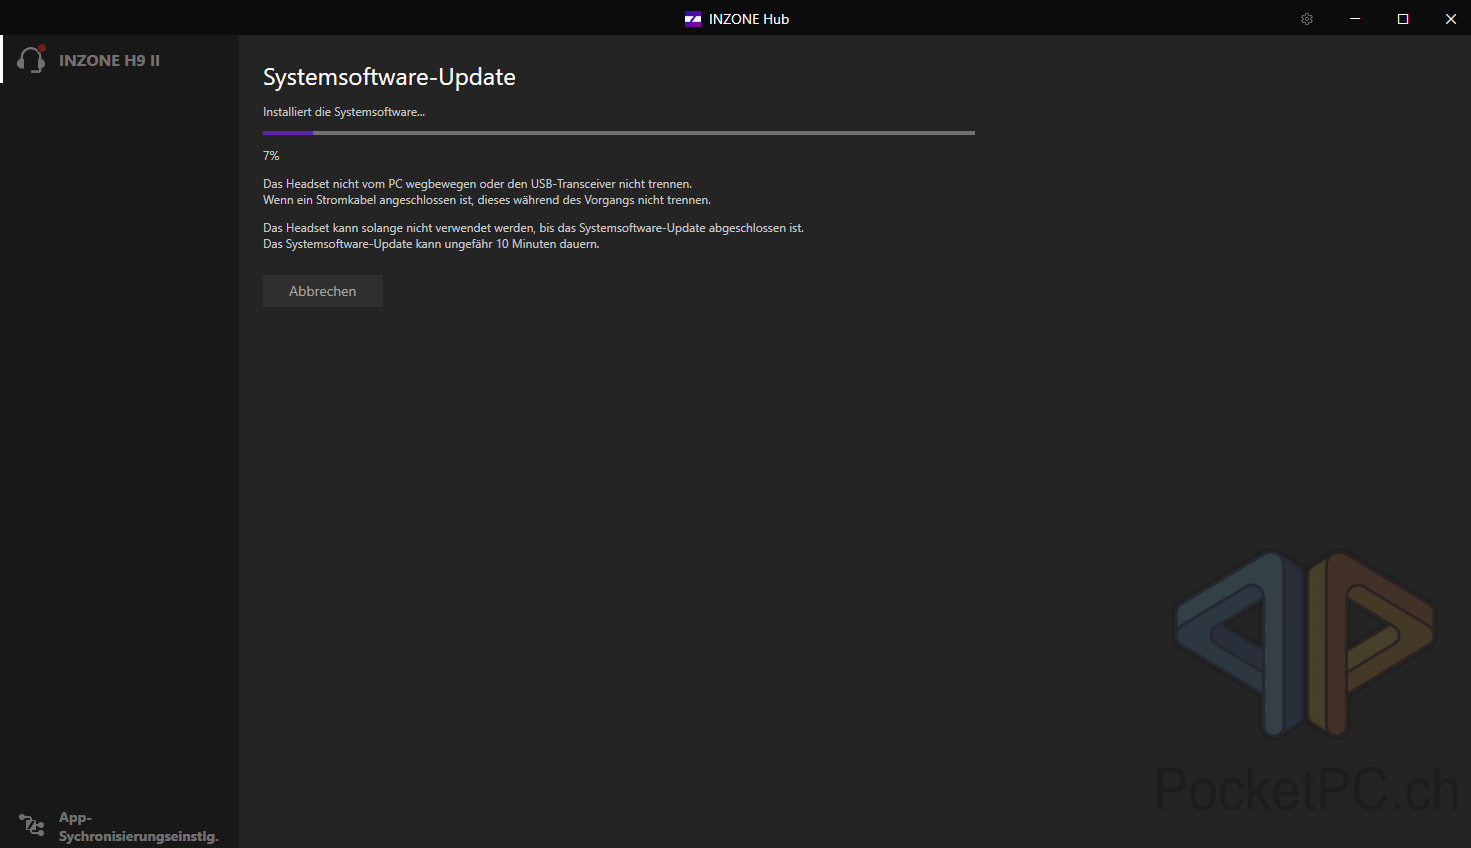Click the gray unfilled part of the progress bar
This screenshot has height=848, width=1471.
click(x=640, y=132)
